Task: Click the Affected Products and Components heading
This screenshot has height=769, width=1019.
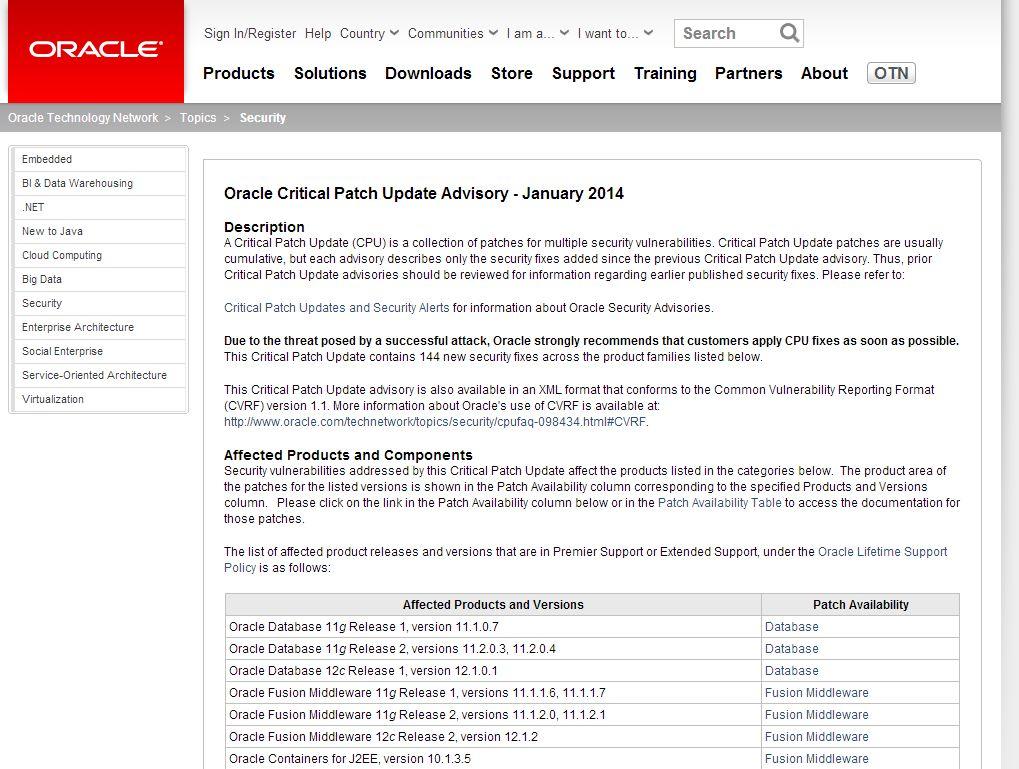Action: (x=348, y=455)
